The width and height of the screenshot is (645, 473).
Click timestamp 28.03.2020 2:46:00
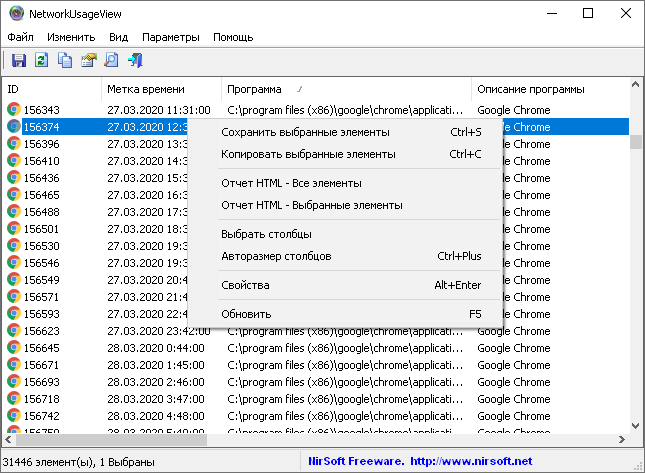(x=156, y=382)
